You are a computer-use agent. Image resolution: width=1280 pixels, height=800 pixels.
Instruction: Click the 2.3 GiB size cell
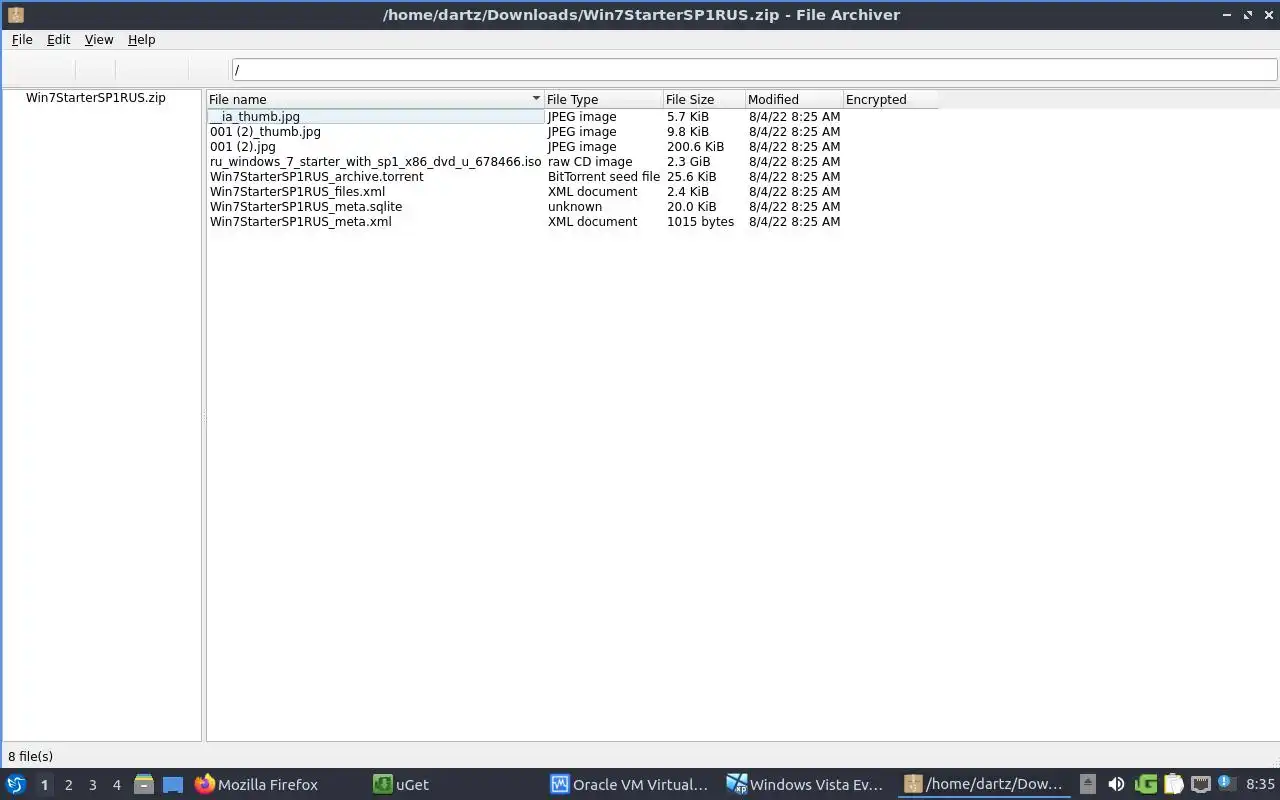tap(689, 162)
